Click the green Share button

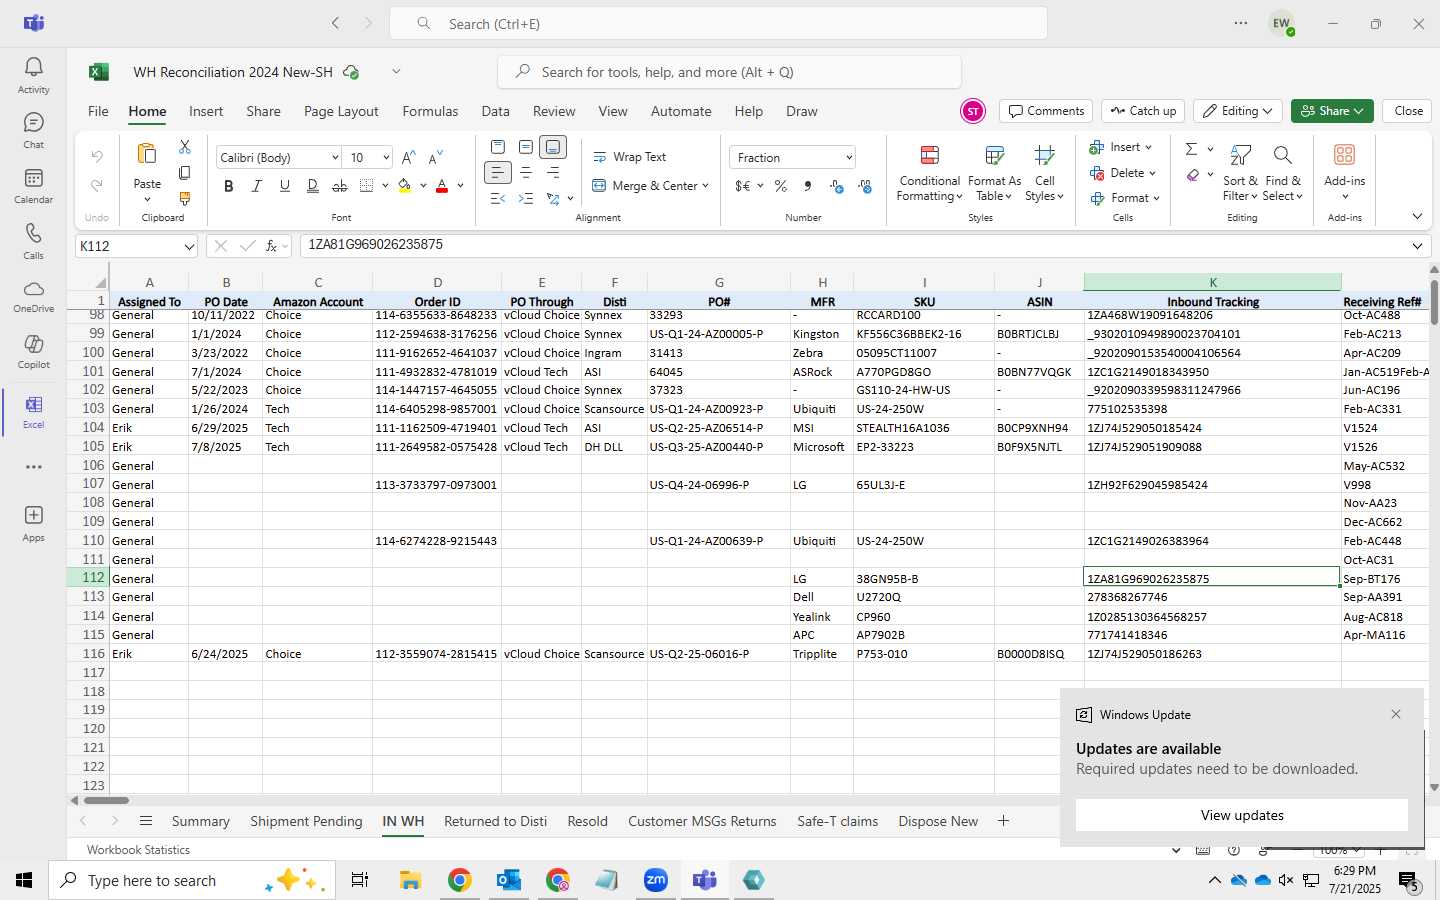pyautogui.click(x=1331, y=111)
